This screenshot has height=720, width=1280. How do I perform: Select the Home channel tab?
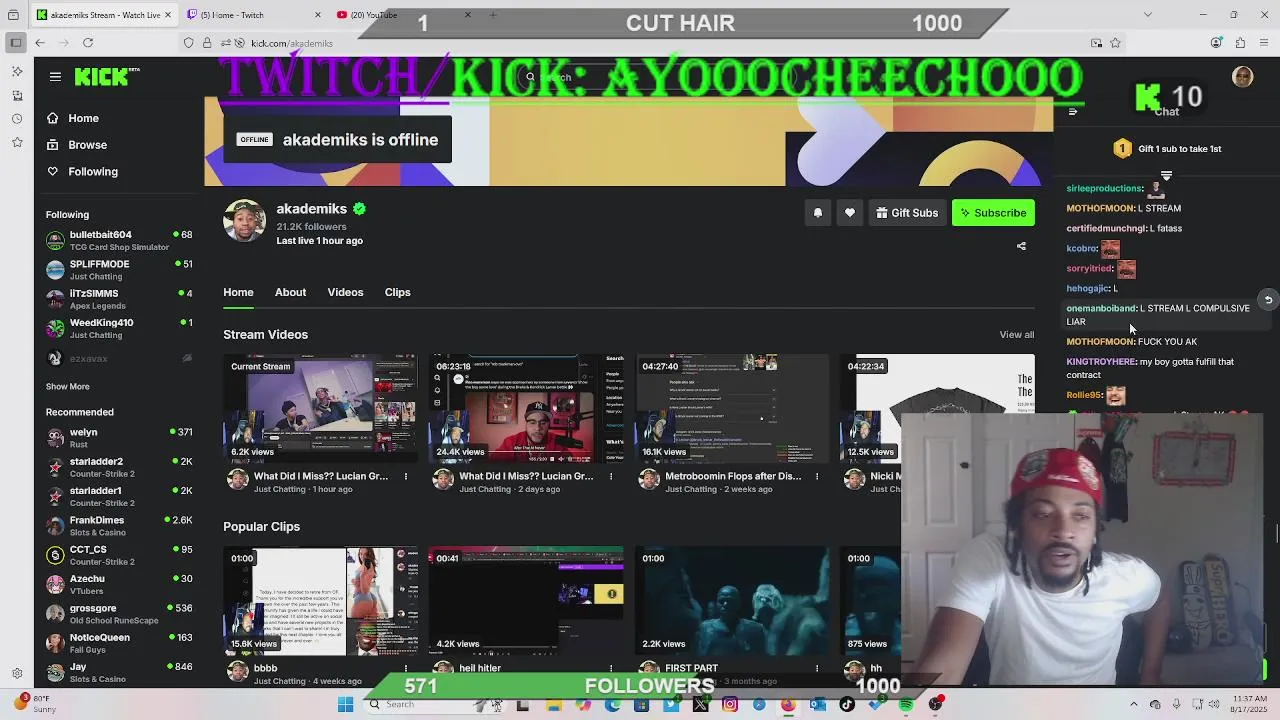238,292
